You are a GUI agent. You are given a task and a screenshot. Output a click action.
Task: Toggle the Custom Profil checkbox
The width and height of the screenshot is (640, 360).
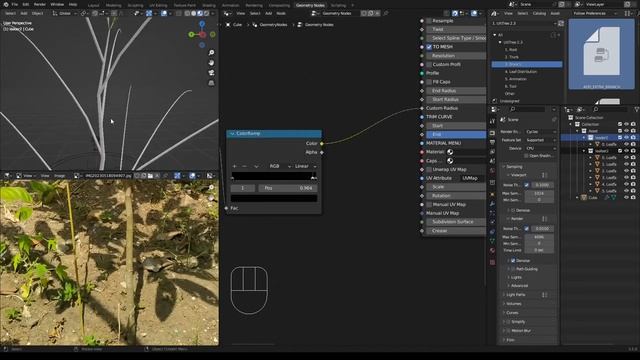pos(429,64)
